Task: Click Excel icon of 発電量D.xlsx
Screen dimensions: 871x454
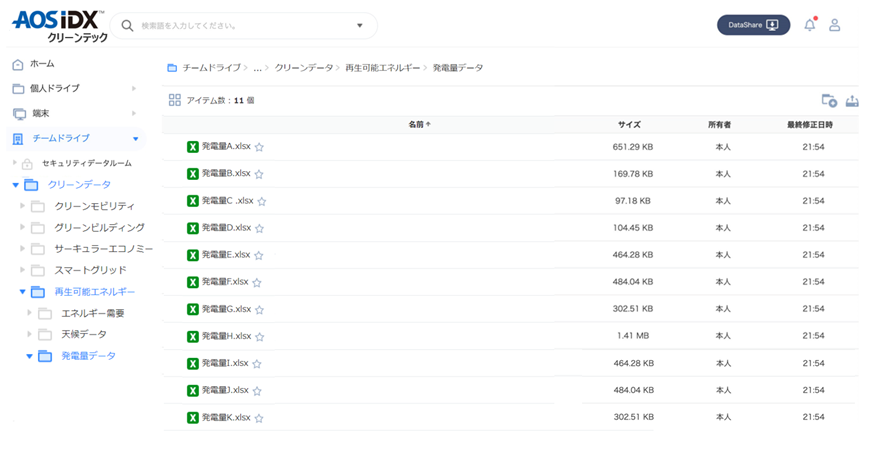Action: coord(193,228)
